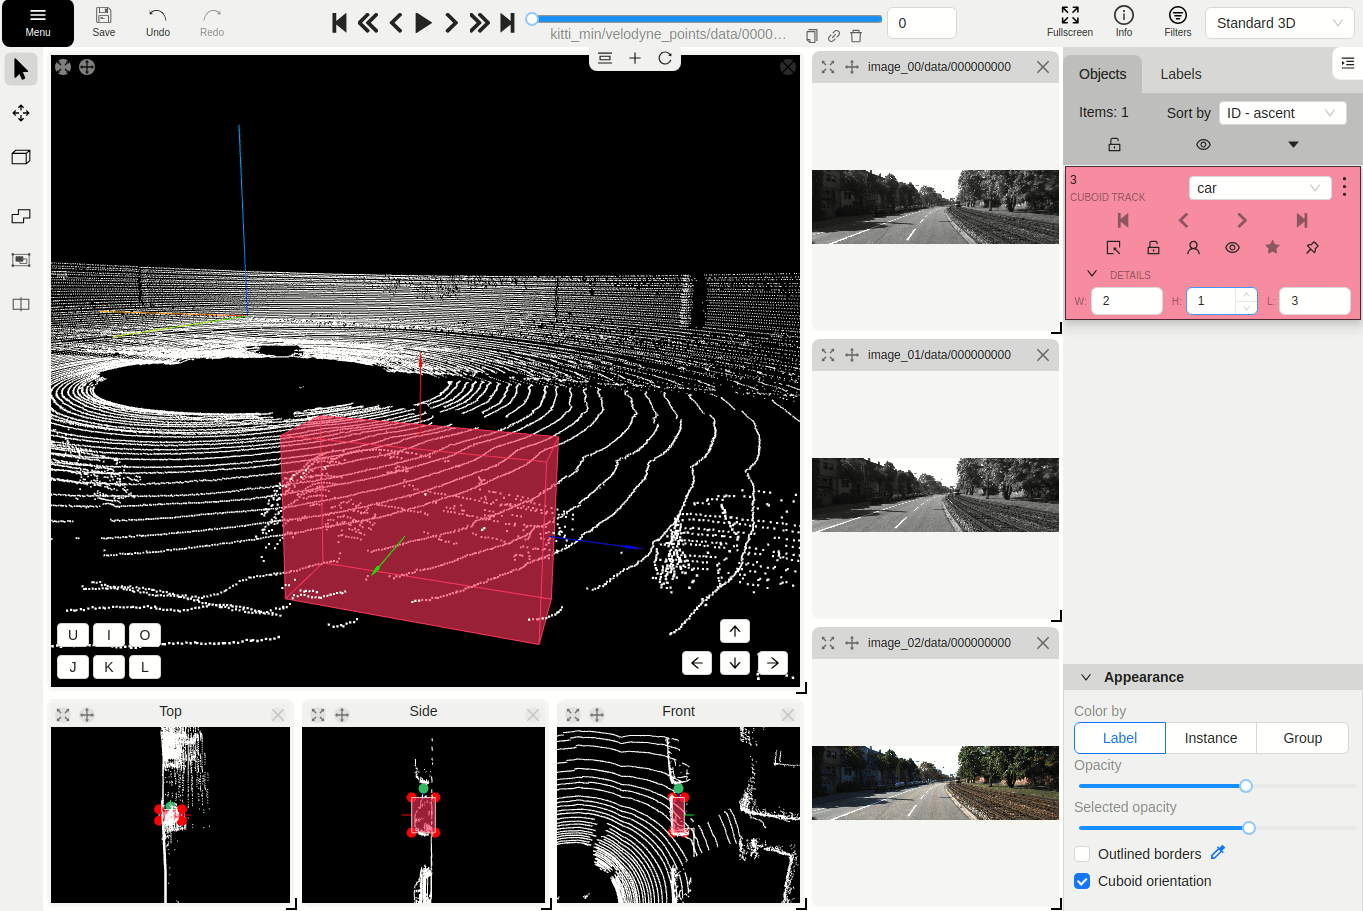Click the Save icon in toolbar
This screenshot has width=1363, height=911.
click(x=104, y=22)
